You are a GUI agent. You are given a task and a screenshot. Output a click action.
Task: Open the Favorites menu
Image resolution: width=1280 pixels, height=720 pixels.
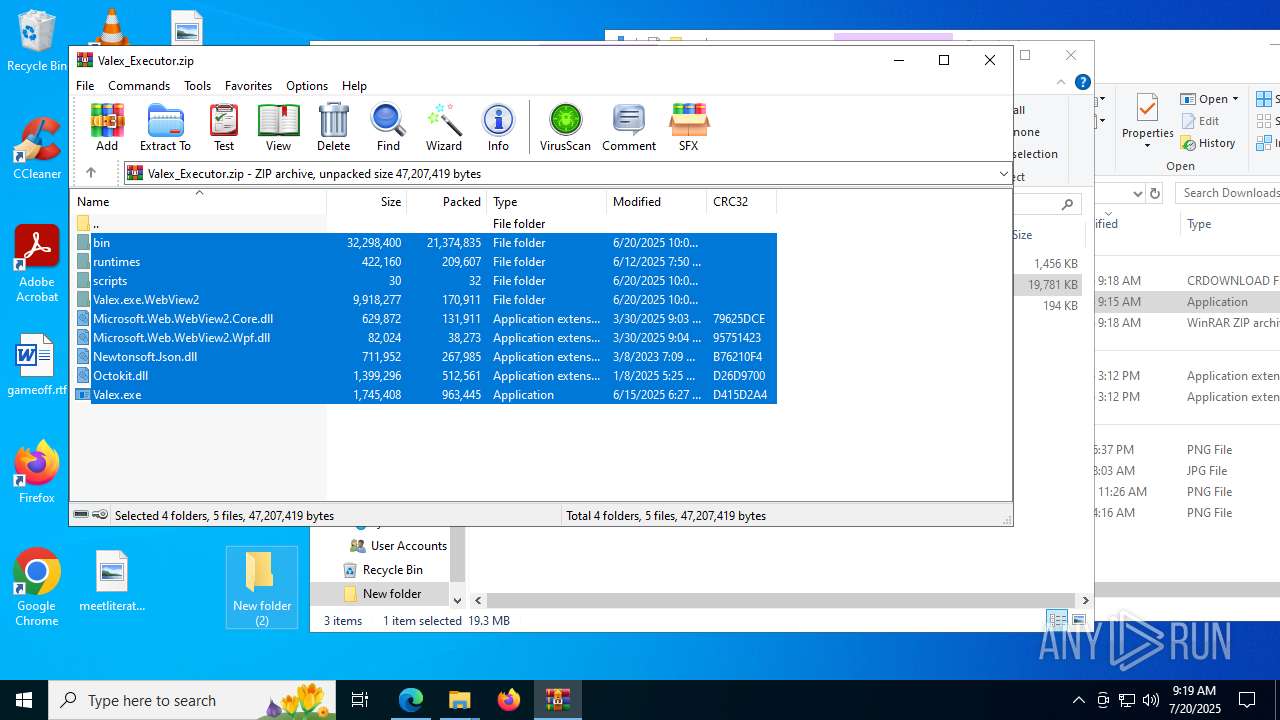(x=248, y=86)
